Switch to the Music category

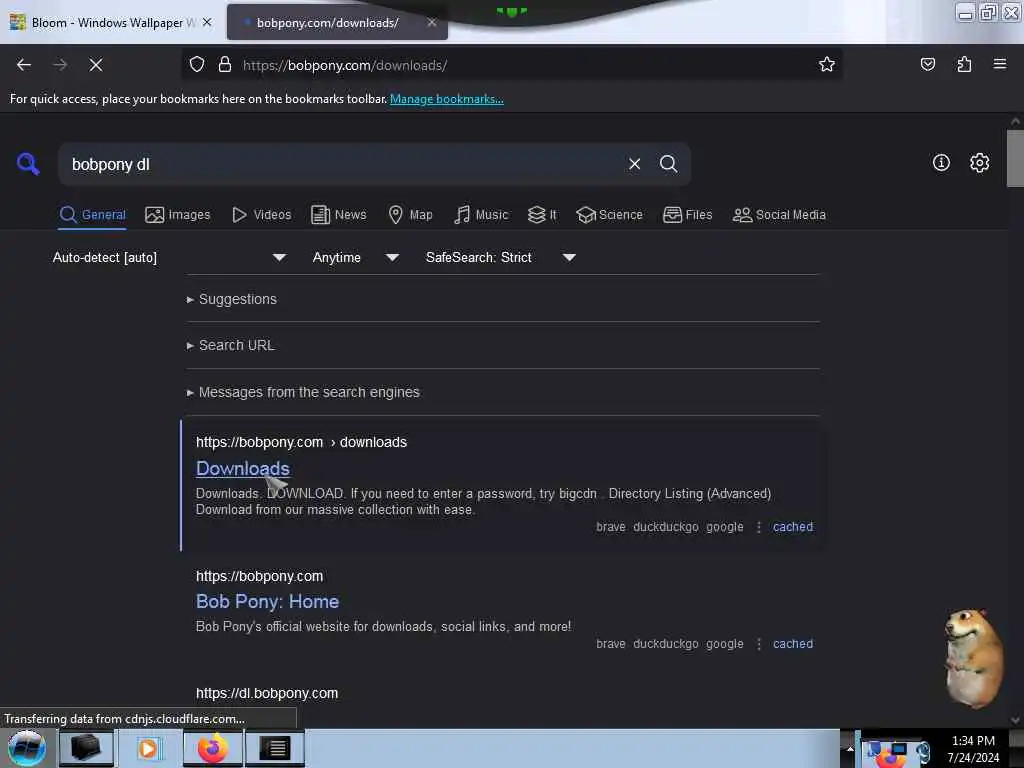pyautogui.click(x=481, y=215)
